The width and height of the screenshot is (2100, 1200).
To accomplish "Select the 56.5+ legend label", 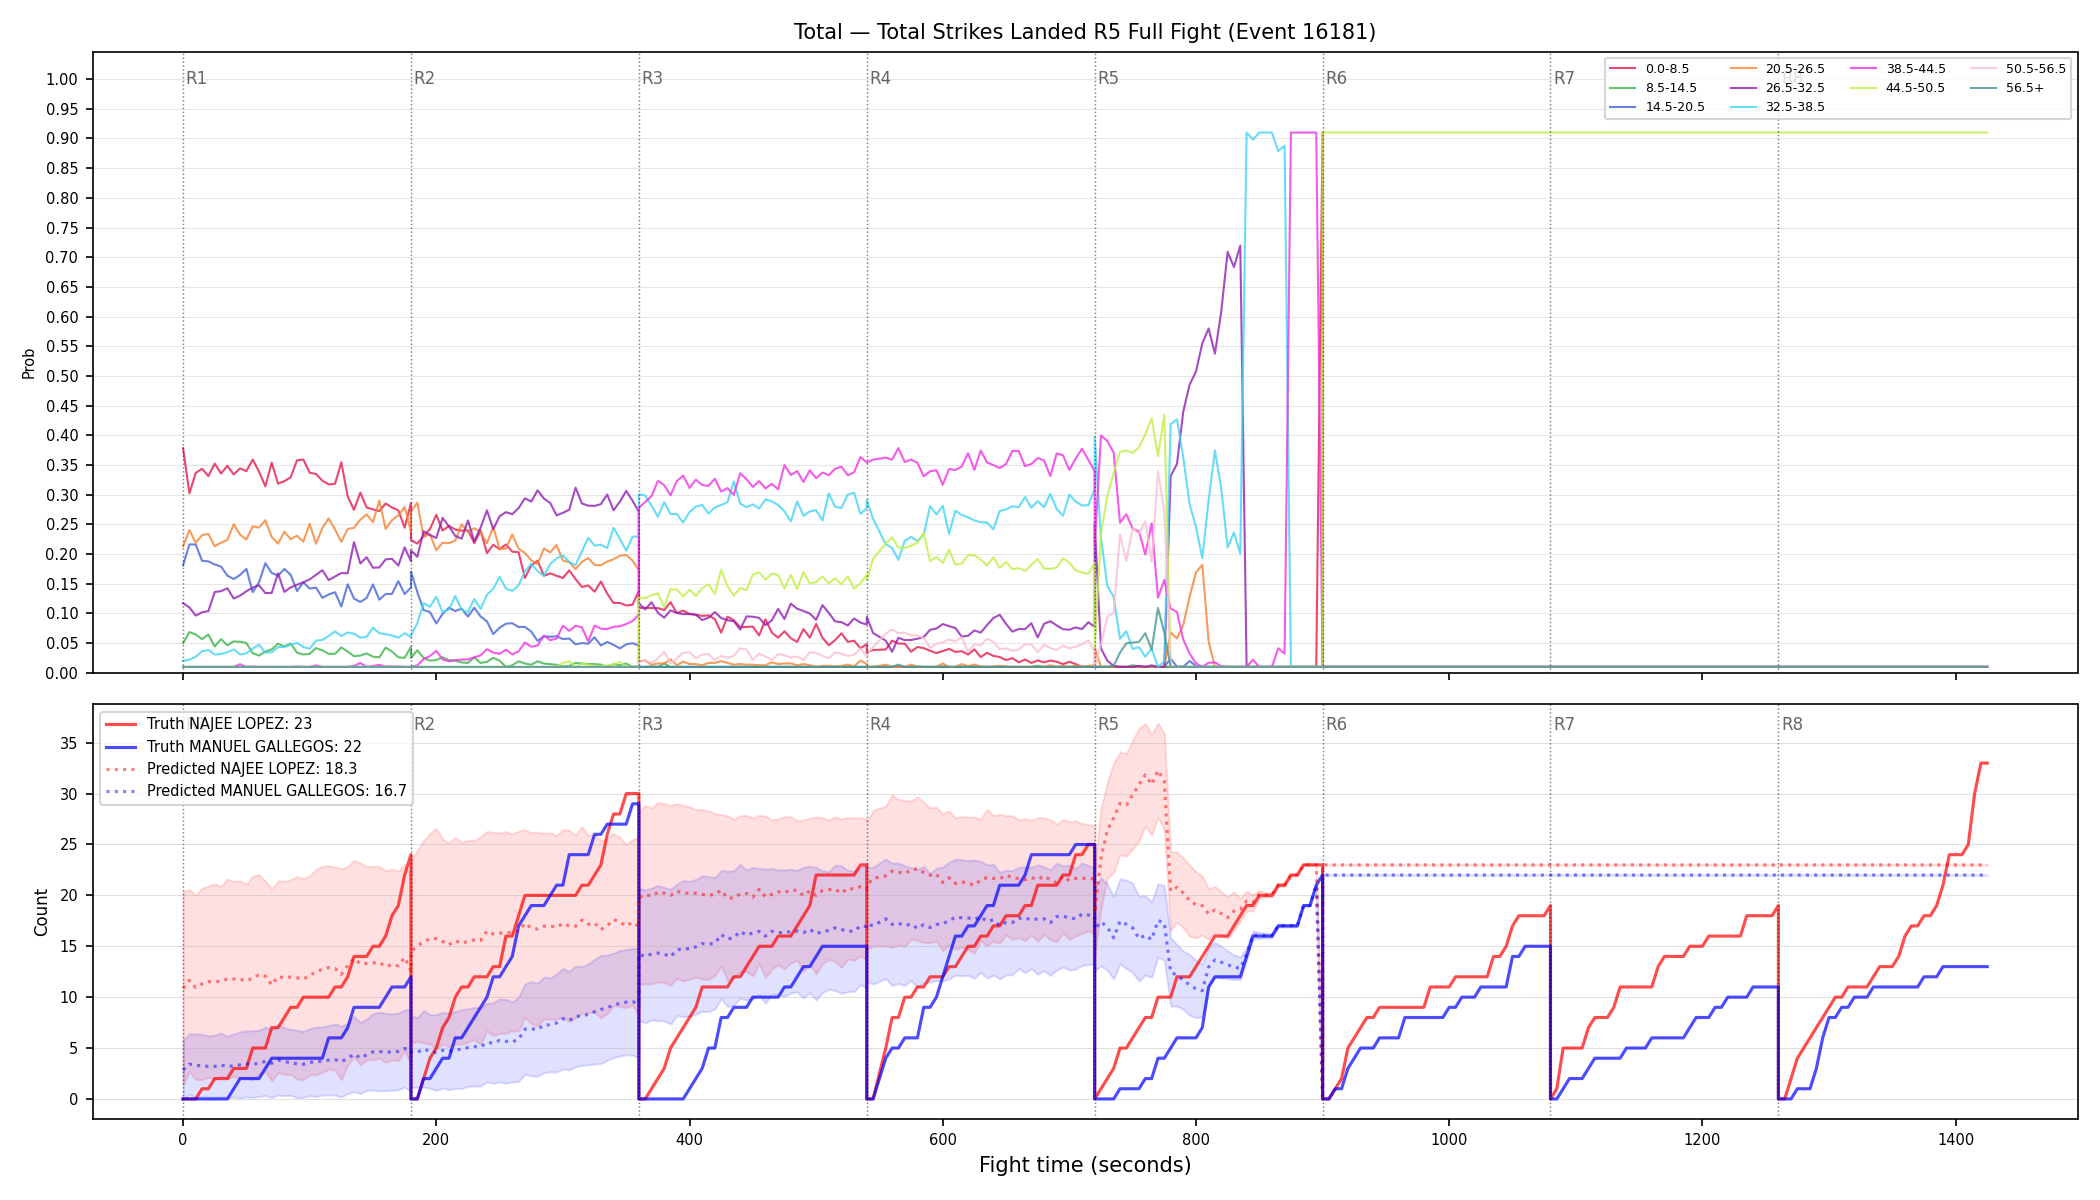I will click(x=2025, y=88).
